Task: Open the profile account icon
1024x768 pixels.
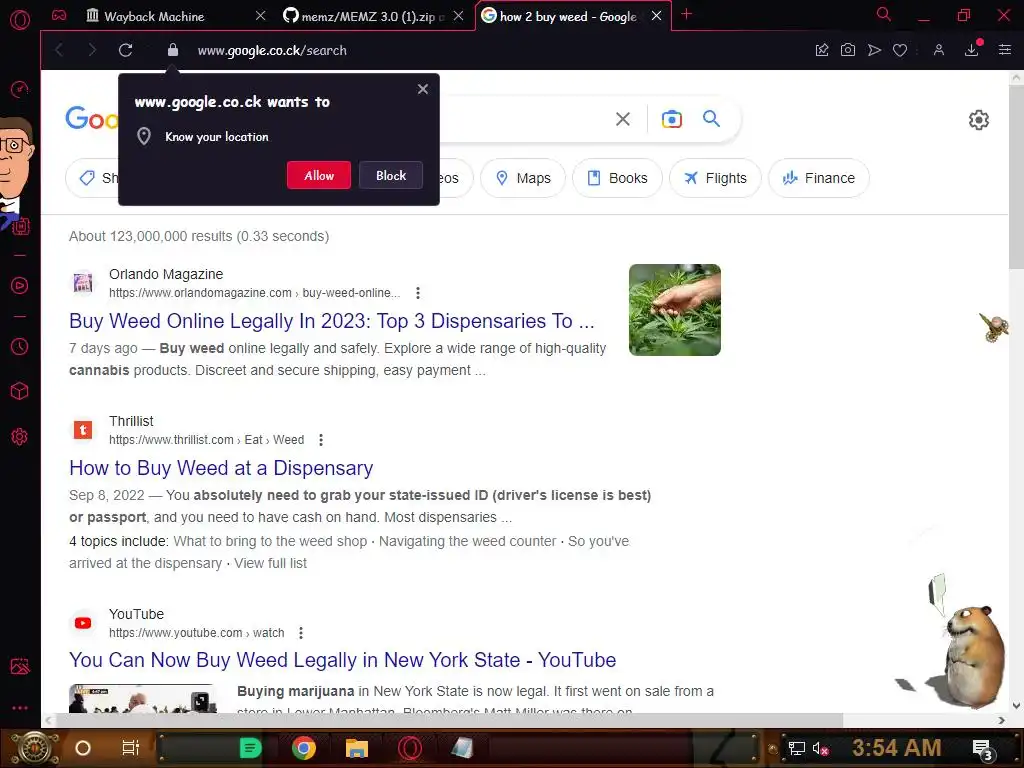Action: [939, 50]
